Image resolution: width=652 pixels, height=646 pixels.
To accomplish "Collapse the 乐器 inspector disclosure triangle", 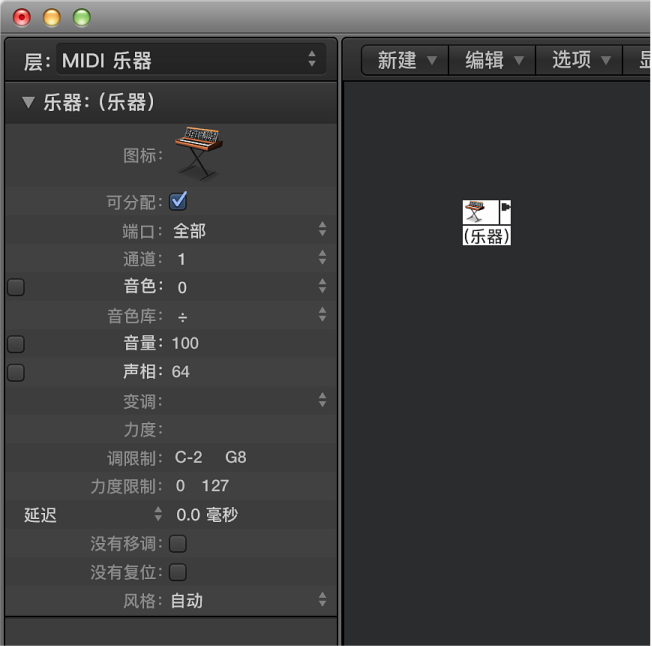I will (28, 102).
